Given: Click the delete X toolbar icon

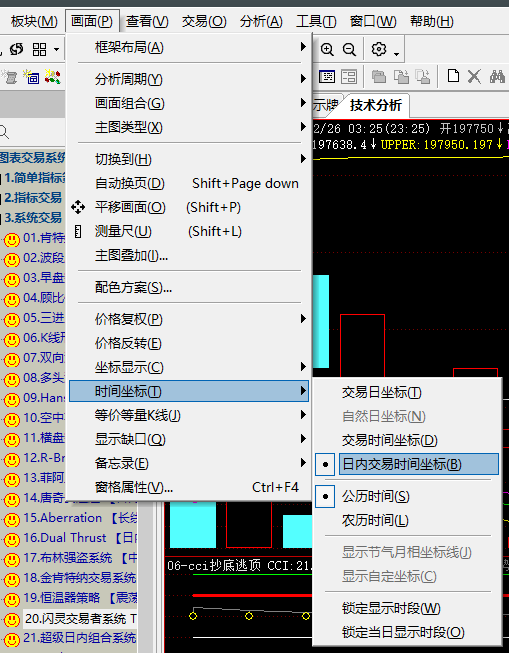Looking at the screenshot, I should point(474,77).
